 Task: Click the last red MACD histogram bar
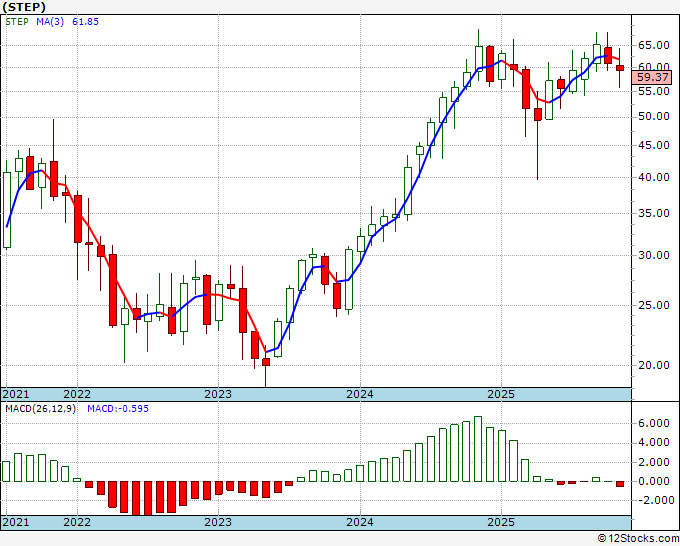point(620,484)
